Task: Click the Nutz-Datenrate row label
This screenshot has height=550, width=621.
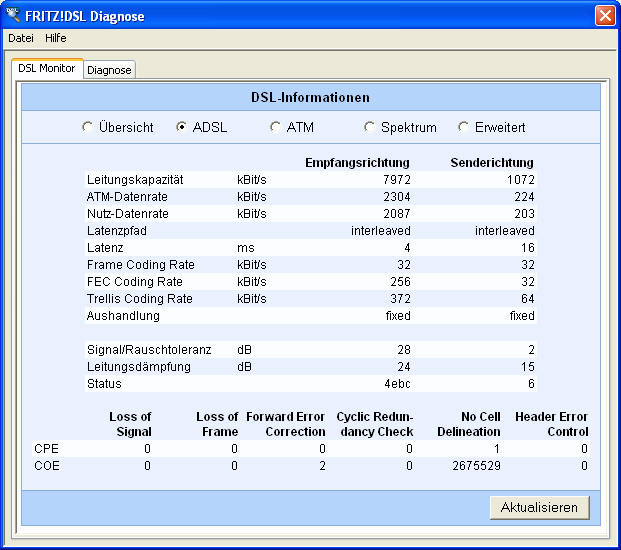Action: click(x=128, y=214)
